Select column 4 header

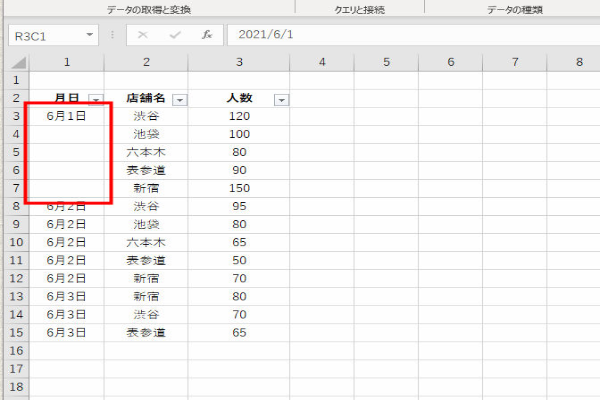point(322,62)
